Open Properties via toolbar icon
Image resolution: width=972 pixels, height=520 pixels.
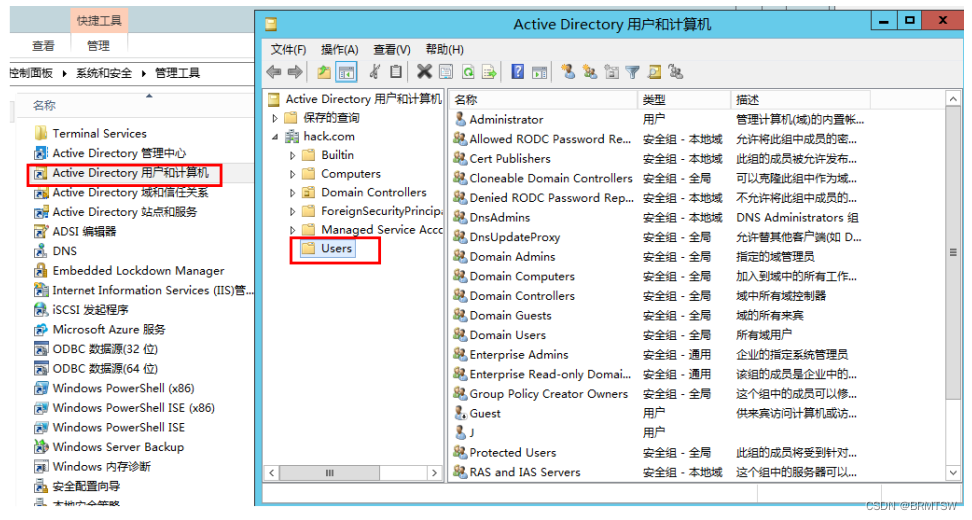tap(446, 72)
